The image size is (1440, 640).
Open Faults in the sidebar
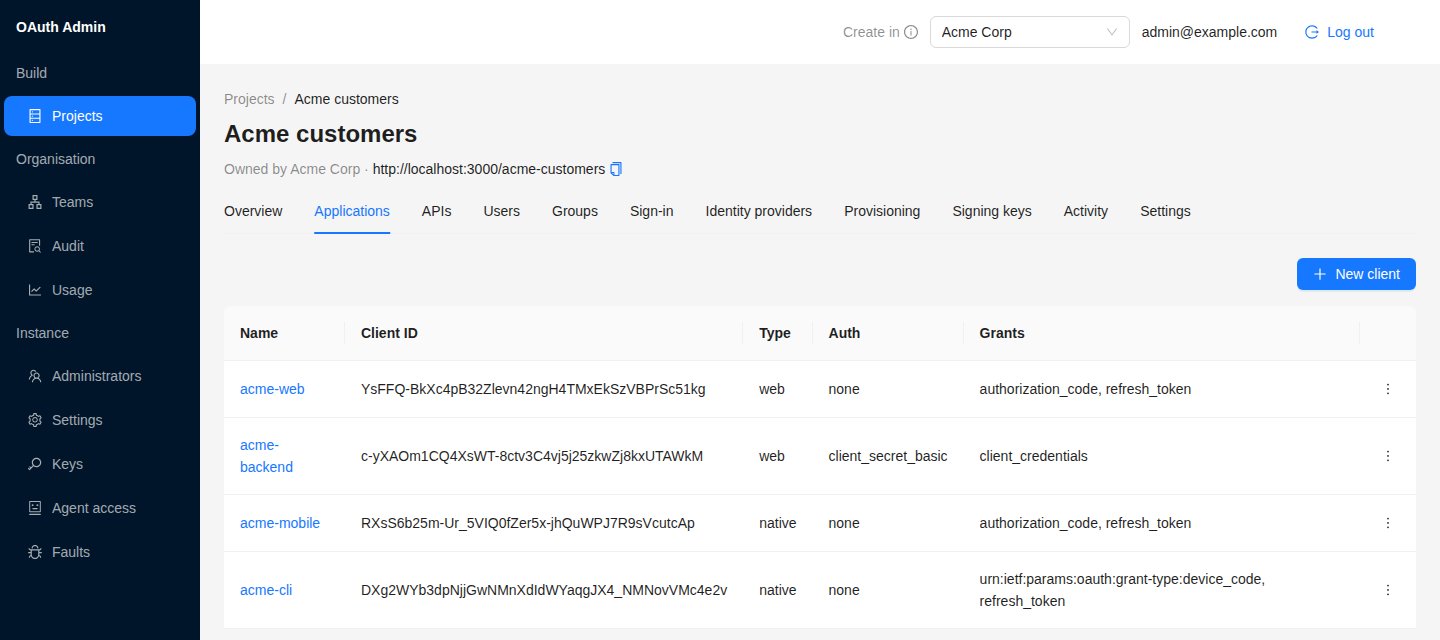click(100, 552)
